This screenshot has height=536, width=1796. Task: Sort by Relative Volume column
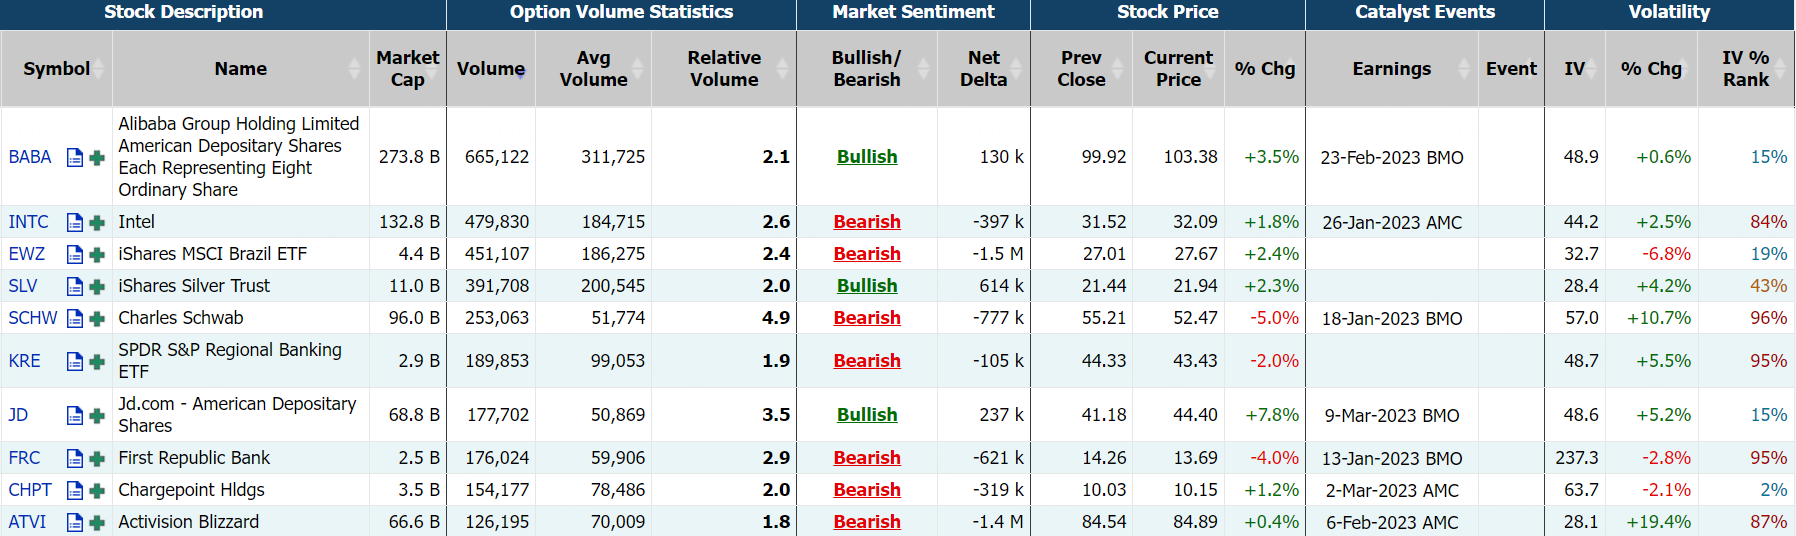point(724,69)
